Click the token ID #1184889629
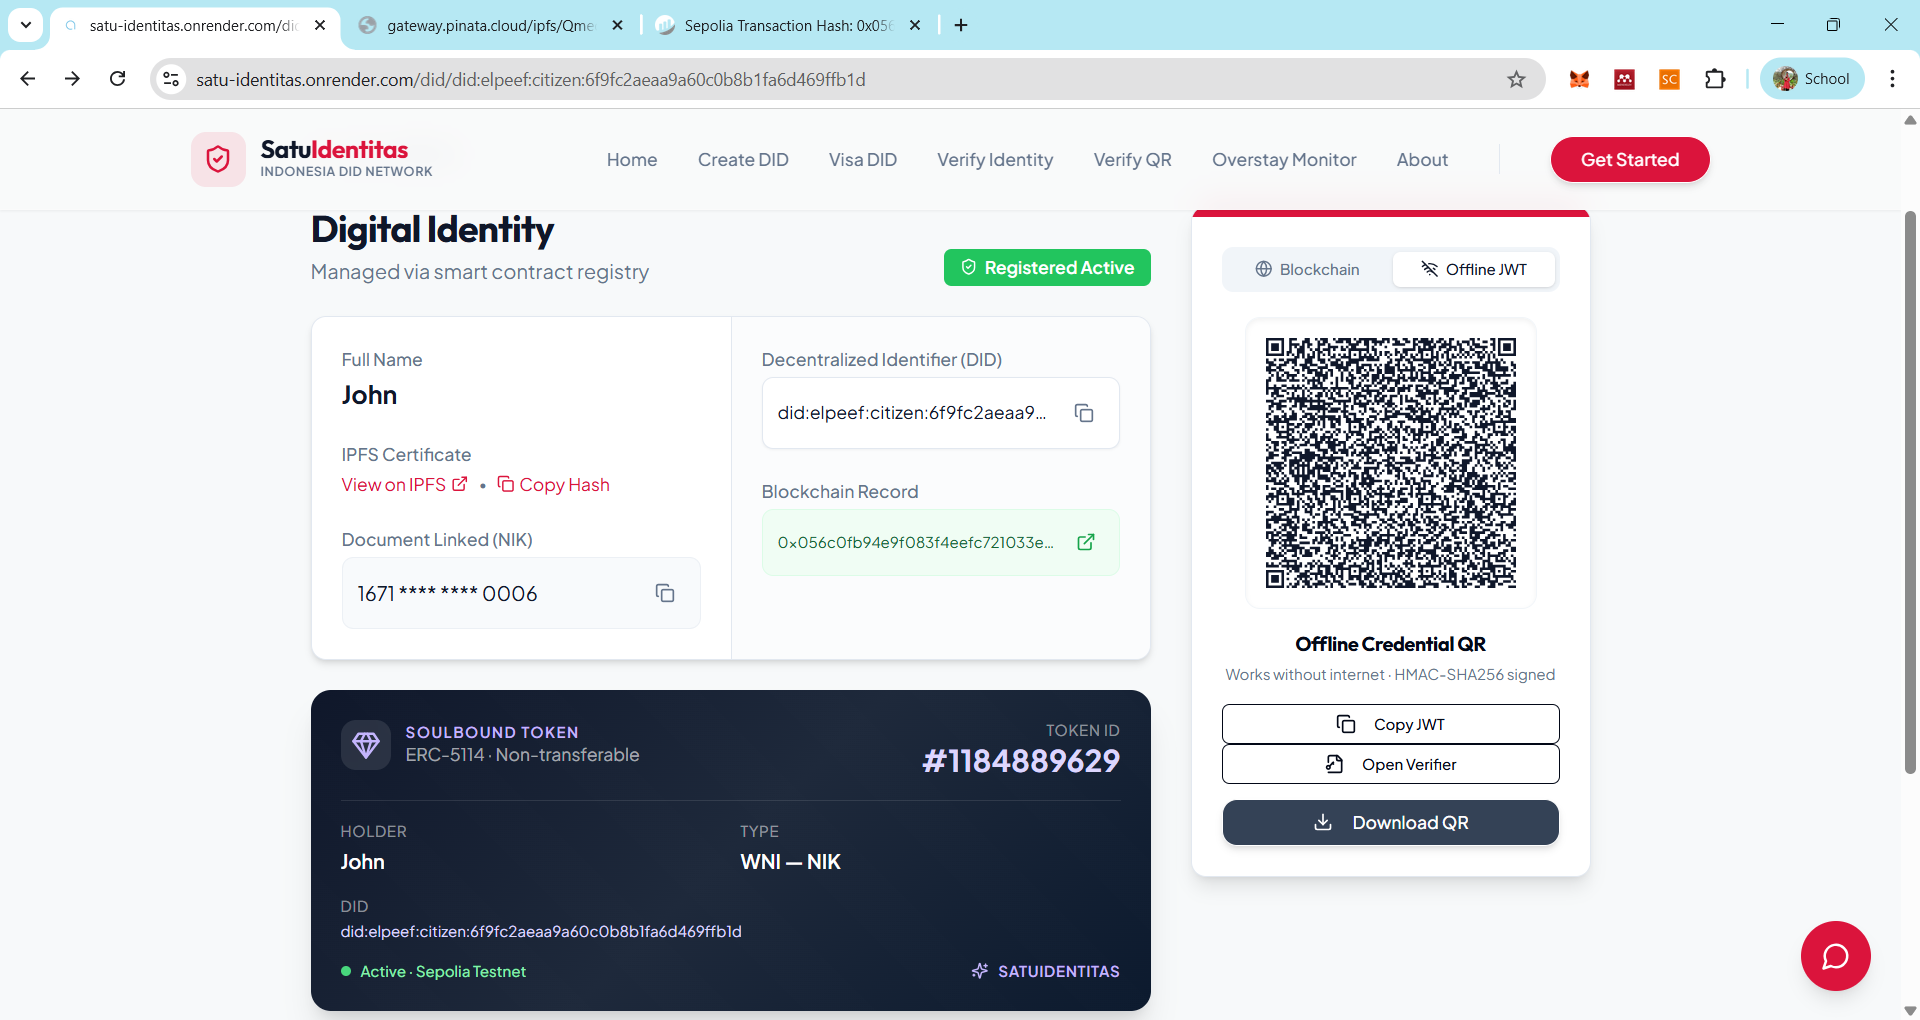Viewport: 1920px width, 1020px height. pyautogui.click(x=1021, y=761)
